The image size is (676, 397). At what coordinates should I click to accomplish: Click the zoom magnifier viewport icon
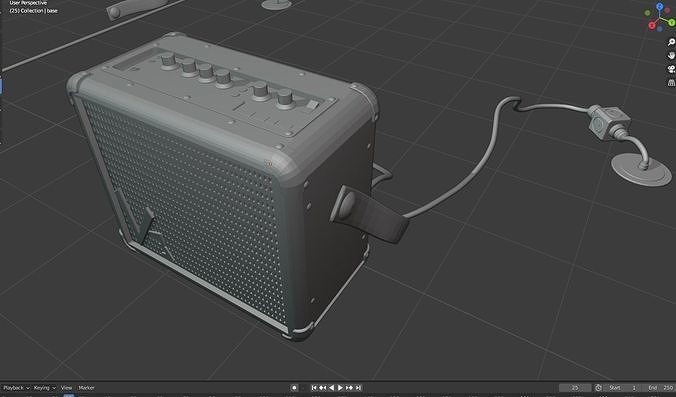671,42
